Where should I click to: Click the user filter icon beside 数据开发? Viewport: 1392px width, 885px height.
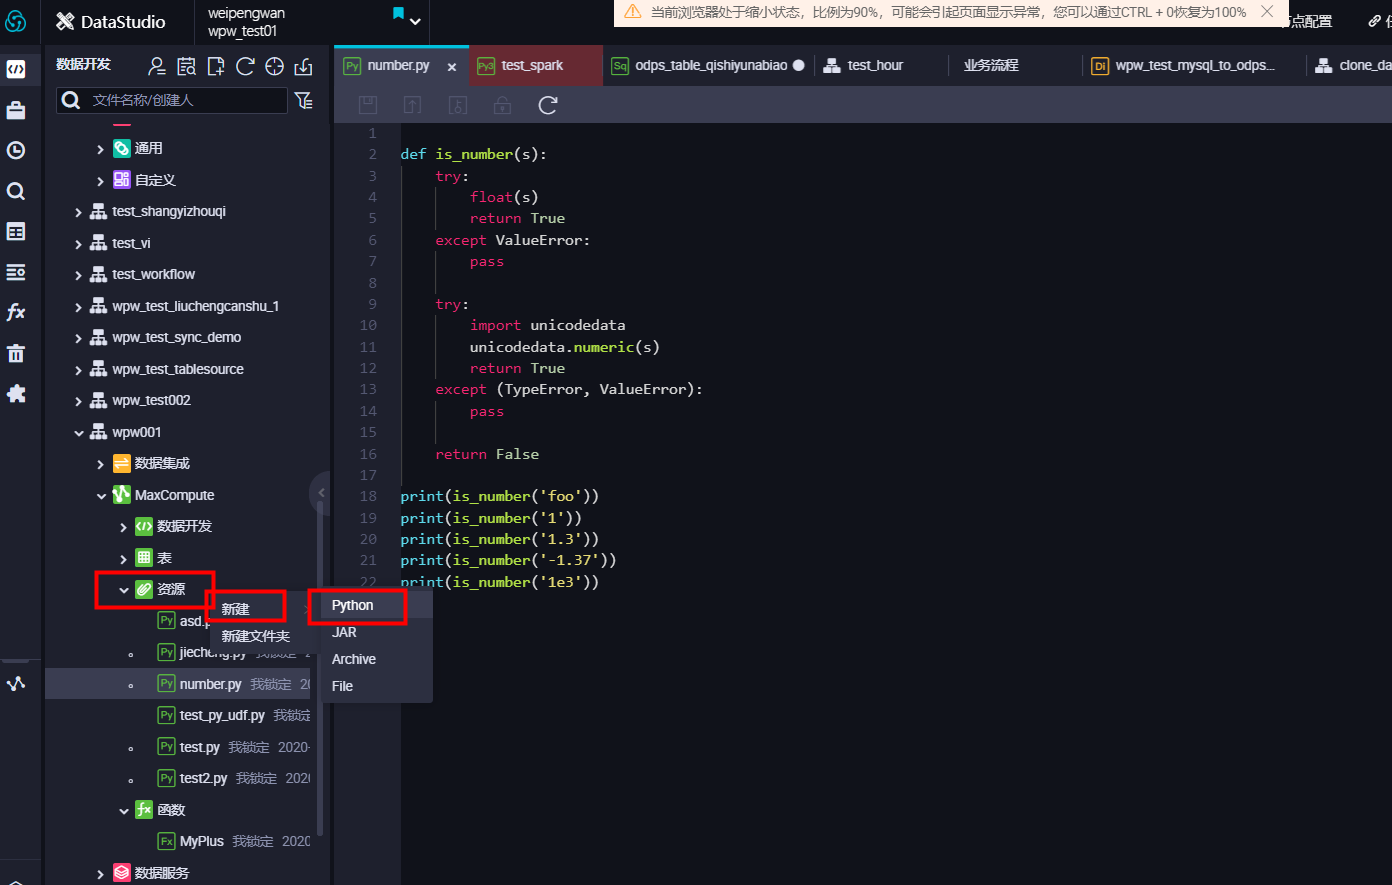coord(157,67)
